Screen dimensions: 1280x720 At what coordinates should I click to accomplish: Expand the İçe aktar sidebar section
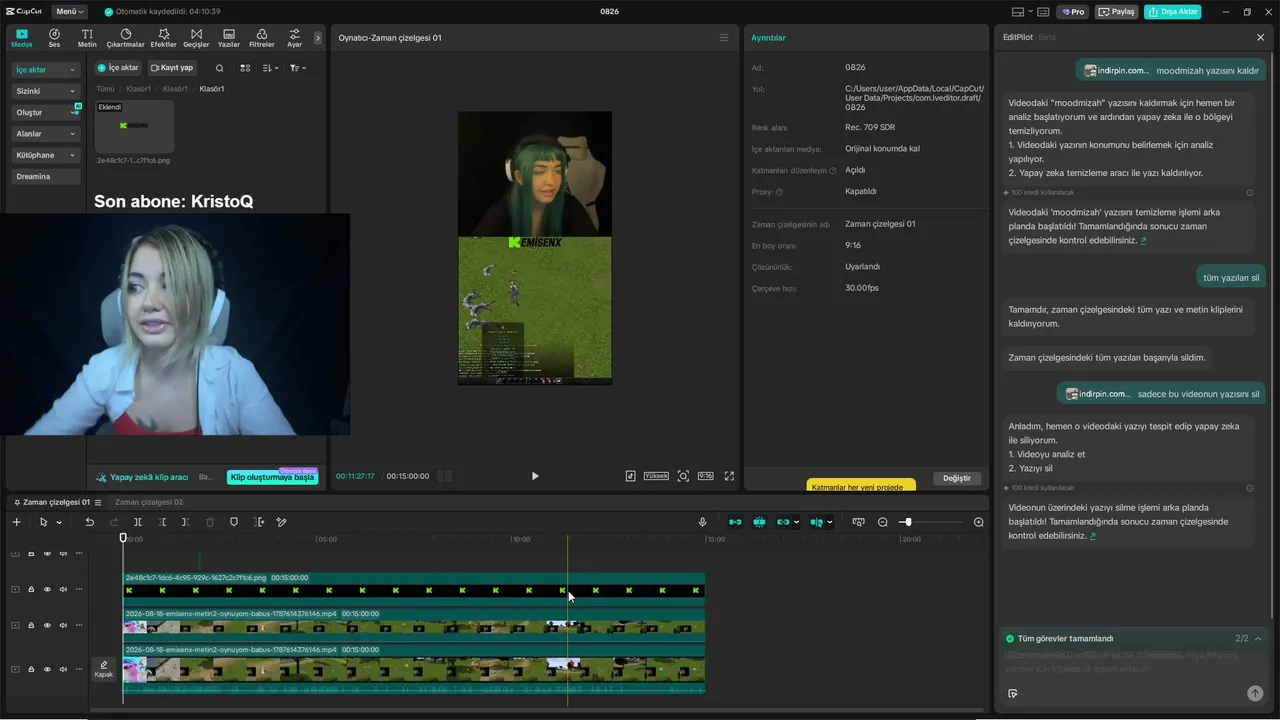point(46,70)
